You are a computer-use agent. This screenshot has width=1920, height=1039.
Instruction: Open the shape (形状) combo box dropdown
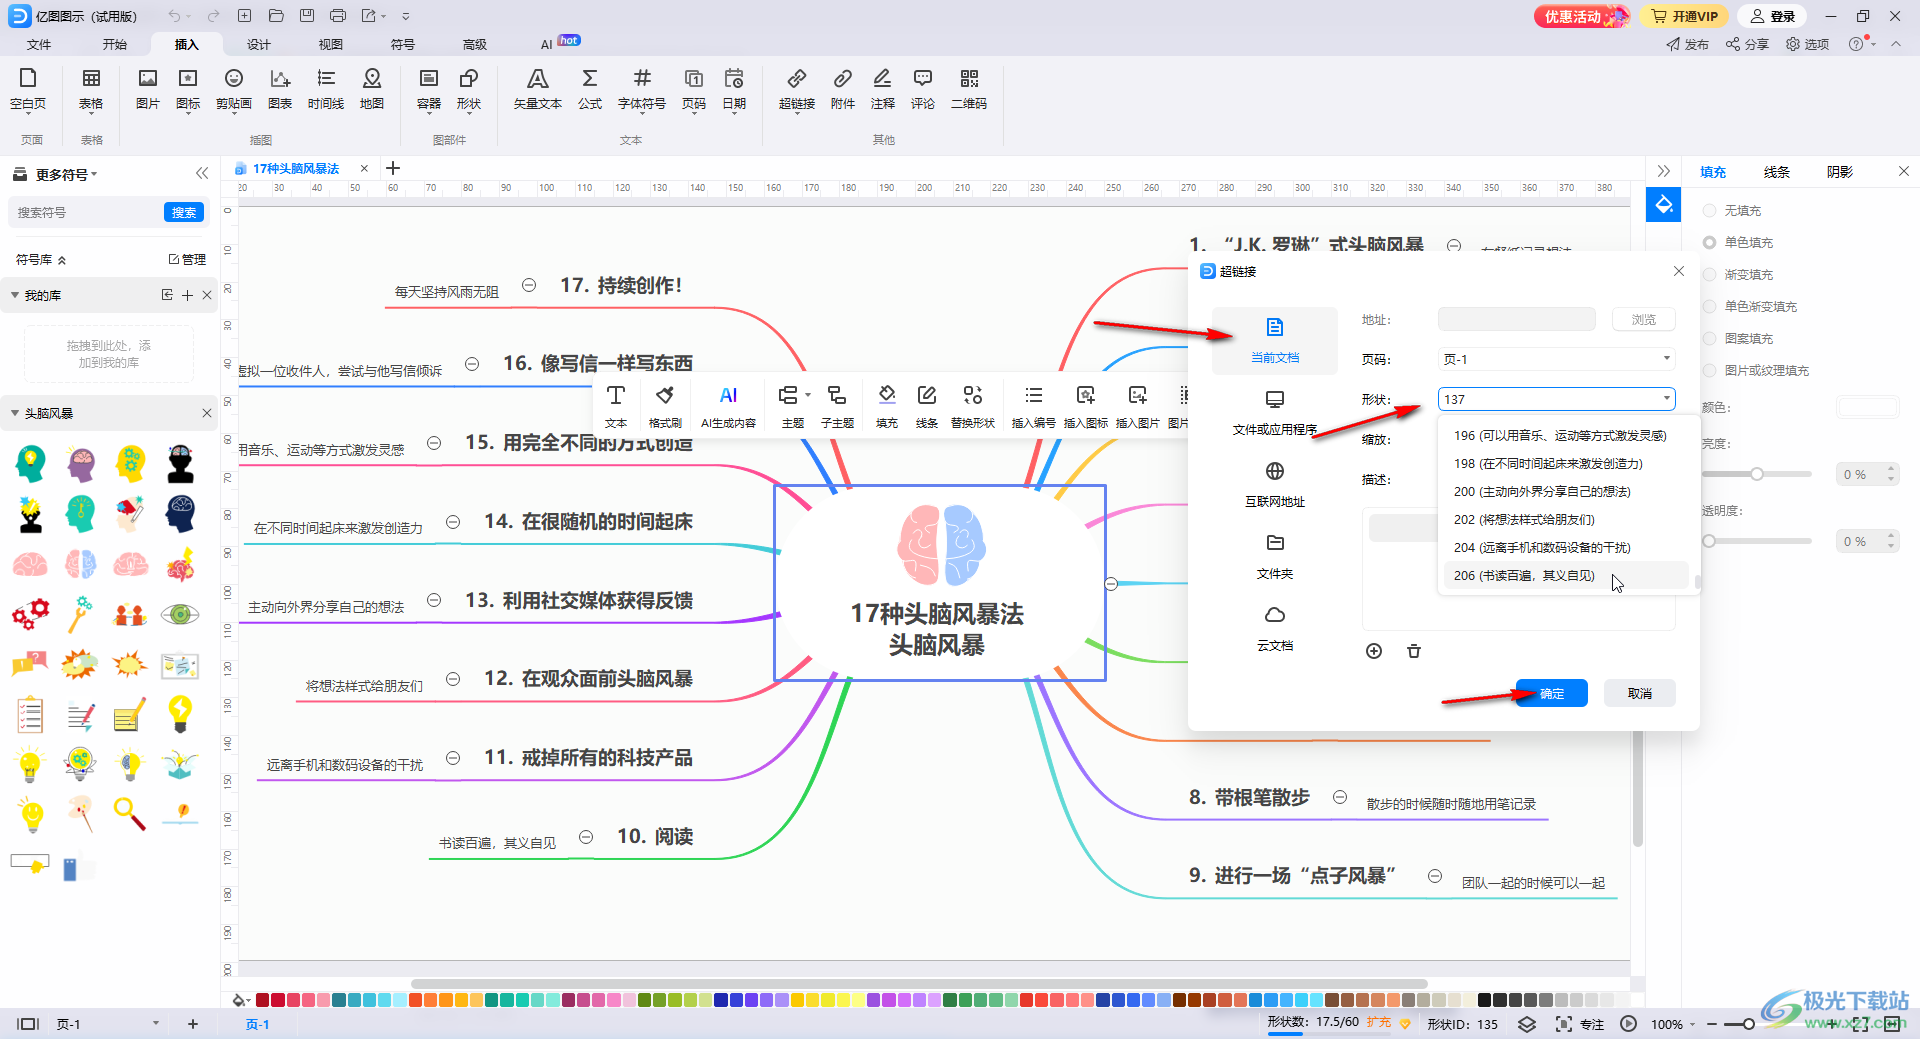click(x=1667, y=399)
